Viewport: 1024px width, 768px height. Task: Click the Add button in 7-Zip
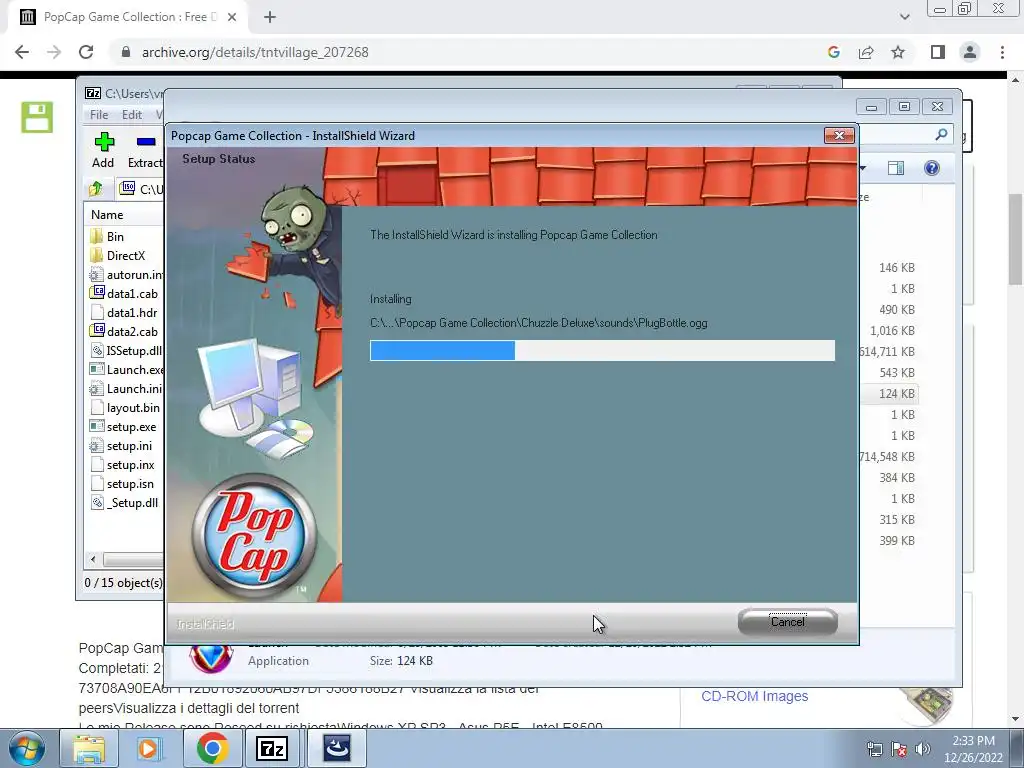click(103, 150)
